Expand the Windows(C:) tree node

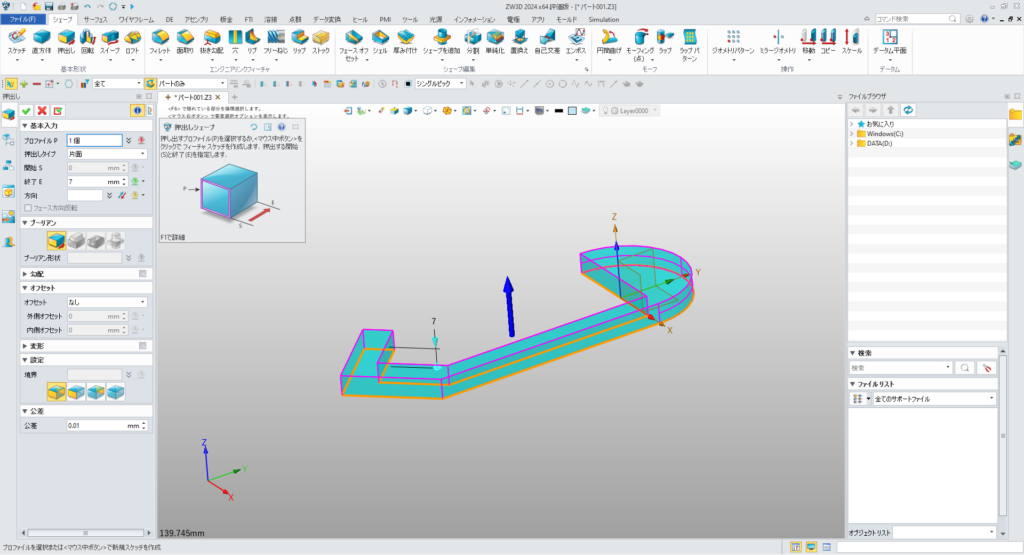pos(851,133)
